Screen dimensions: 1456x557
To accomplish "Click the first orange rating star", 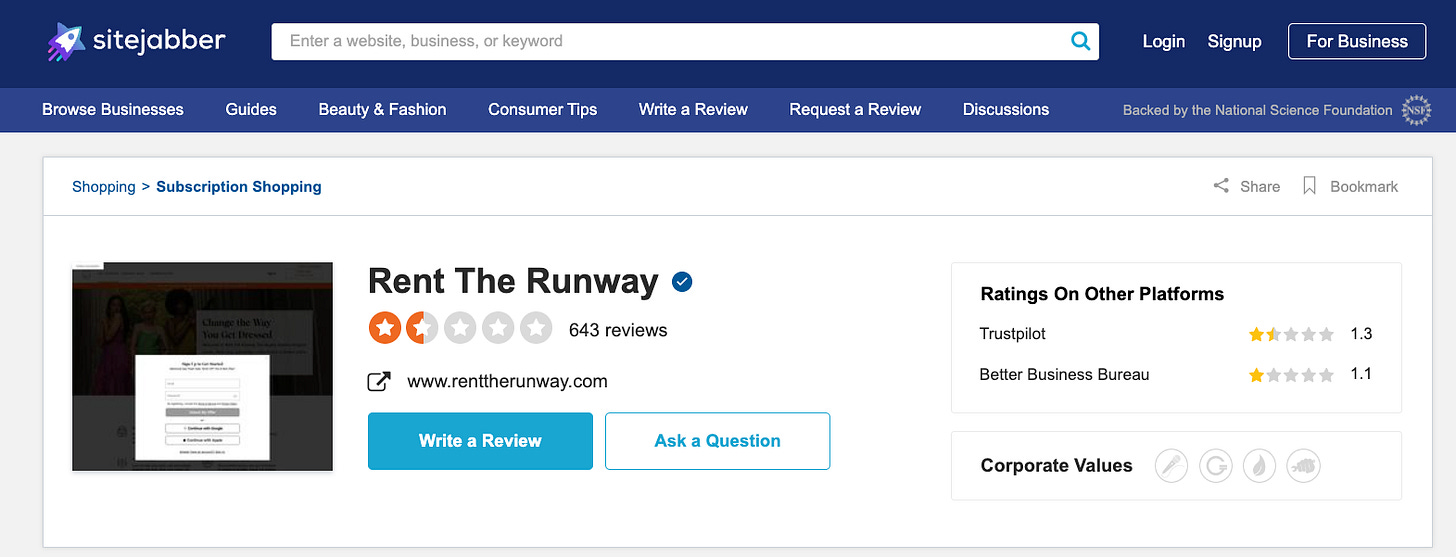I will [385, 328].
